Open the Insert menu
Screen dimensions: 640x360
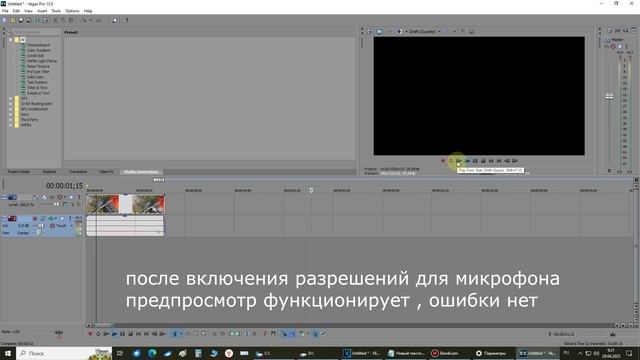tap(42, 11)
